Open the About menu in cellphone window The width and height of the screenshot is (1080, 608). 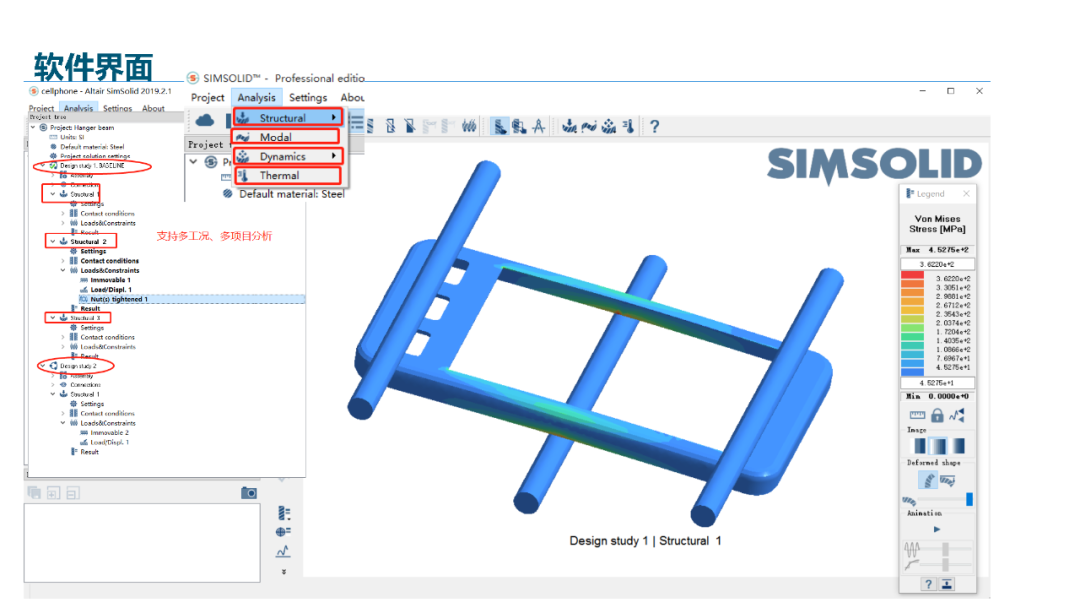(x=153, y=108)
